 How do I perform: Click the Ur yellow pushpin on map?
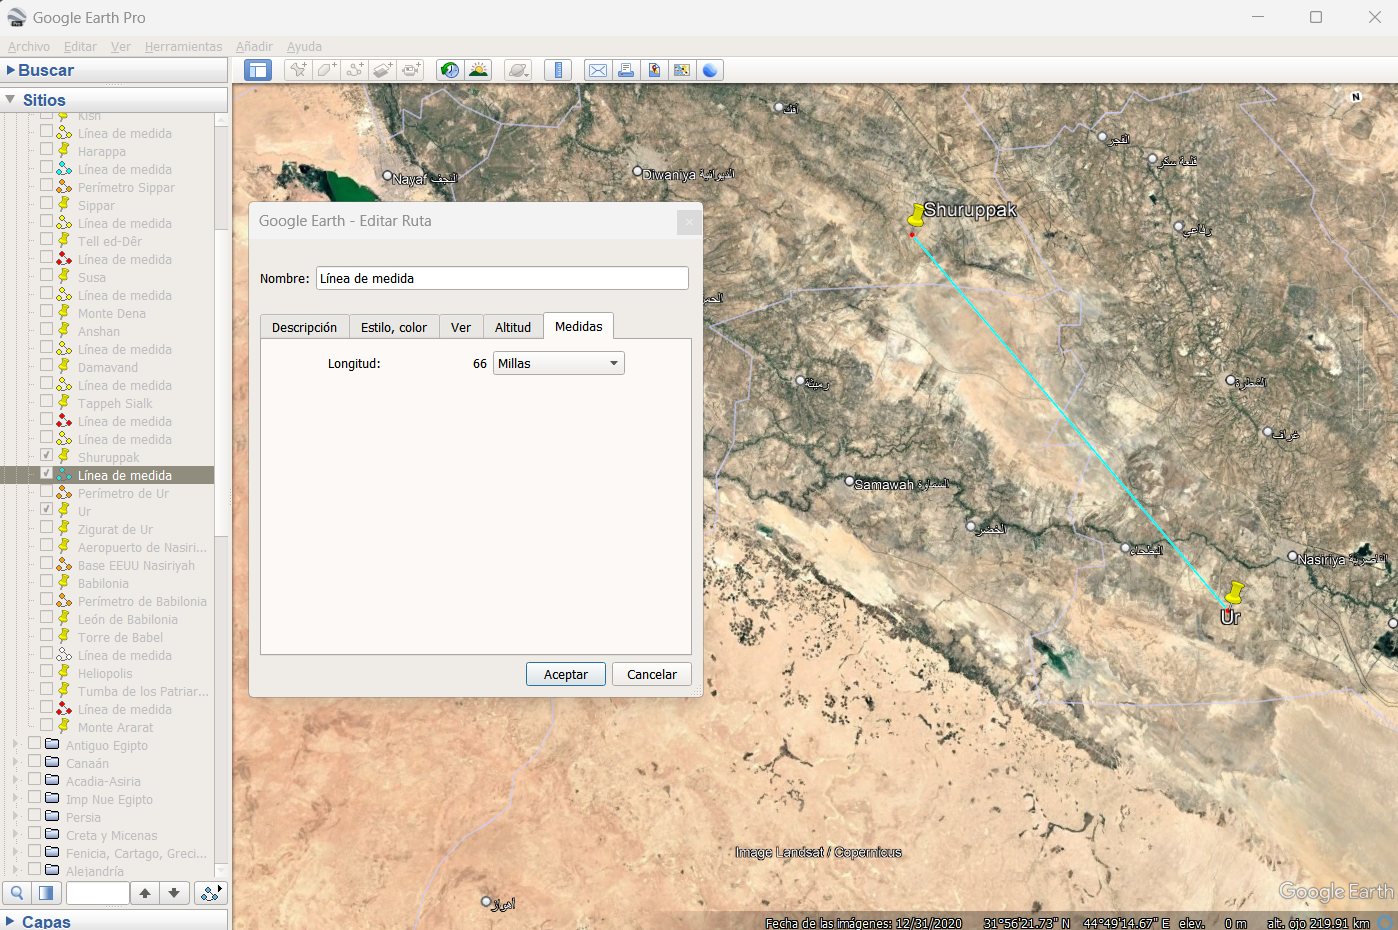click(x=1235, y=593)
